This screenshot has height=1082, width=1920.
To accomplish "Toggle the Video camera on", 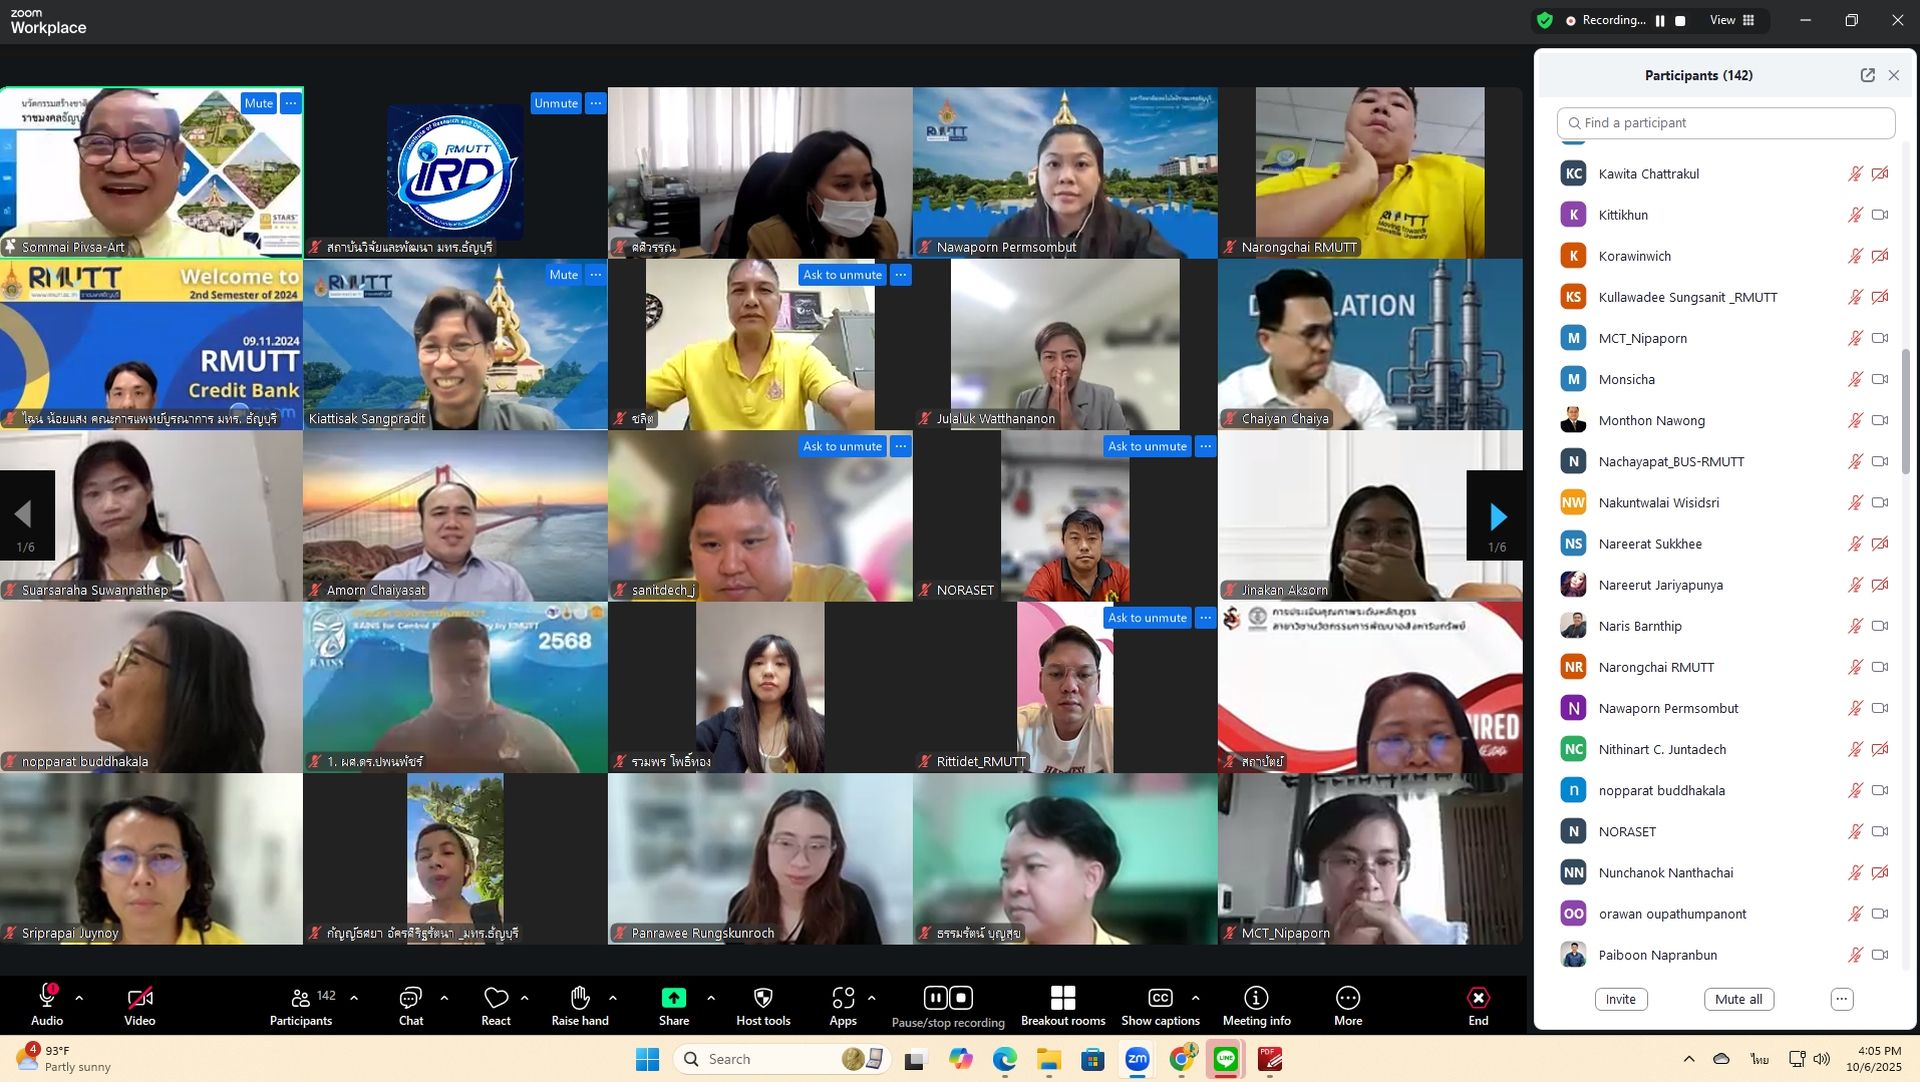I will tap(140, 998).
